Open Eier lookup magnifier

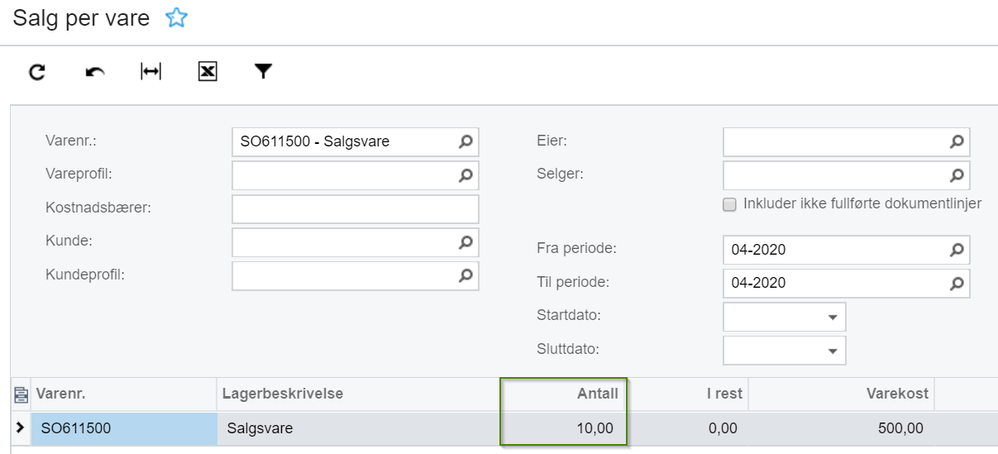tap(957, 142)
